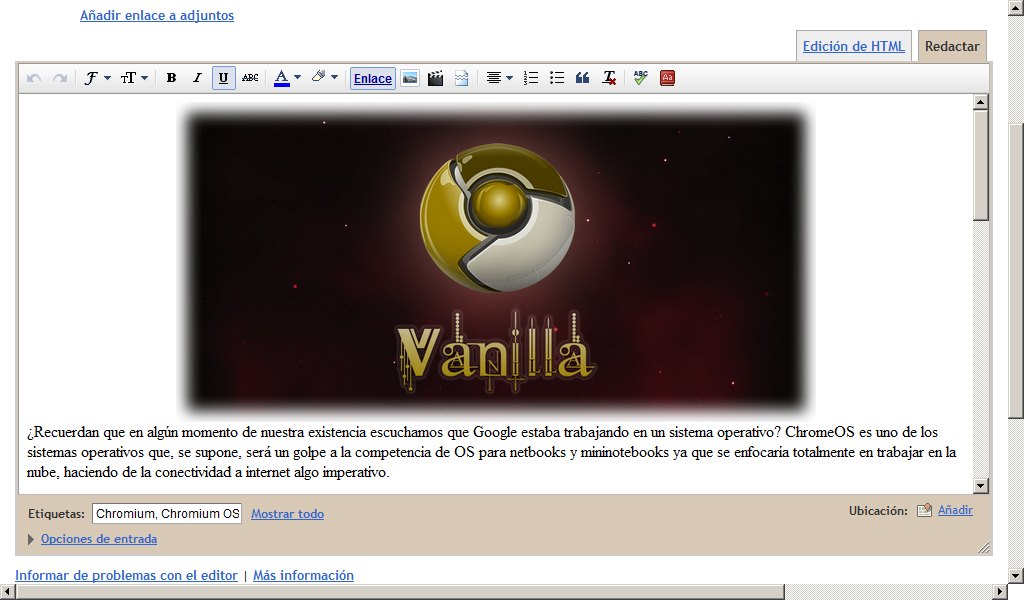The width and height of the screenshot is (1024, 600).
Task: Click page horizontal scrollbar right arrow
Action: 1000,592
